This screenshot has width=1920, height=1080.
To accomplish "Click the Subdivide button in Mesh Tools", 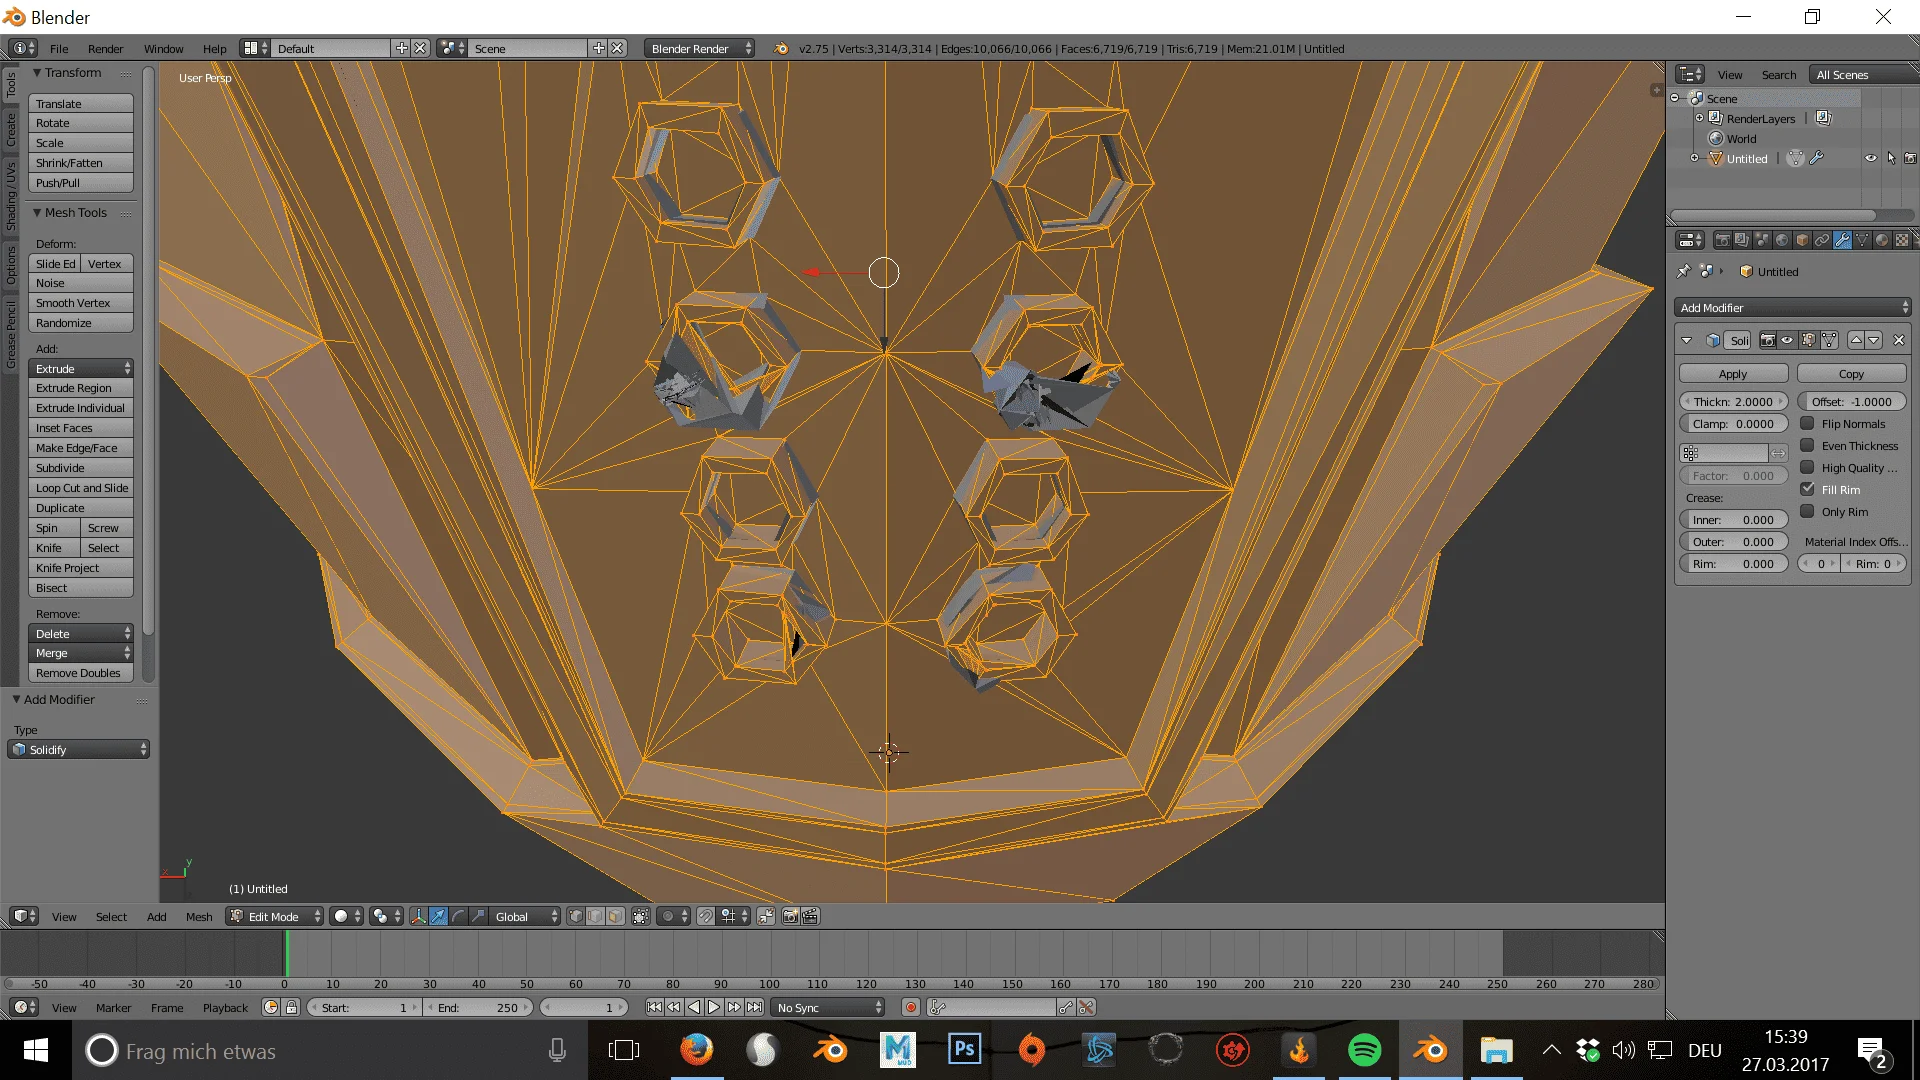I will [80, 467].
